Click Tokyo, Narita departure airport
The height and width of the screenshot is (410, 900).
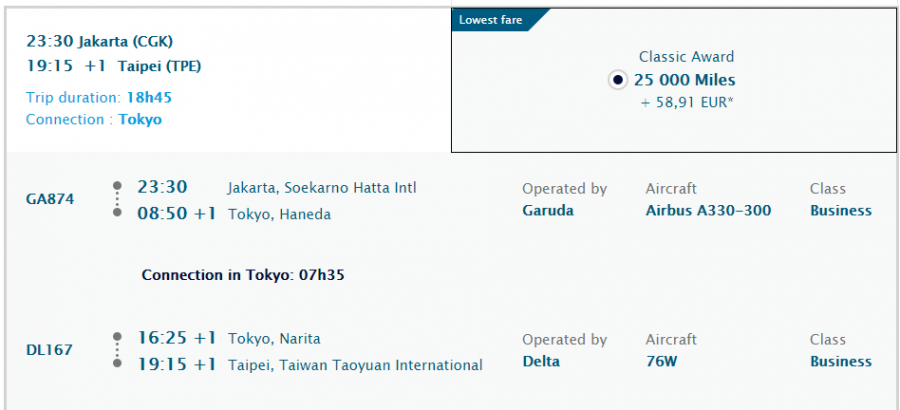(274, 339)
